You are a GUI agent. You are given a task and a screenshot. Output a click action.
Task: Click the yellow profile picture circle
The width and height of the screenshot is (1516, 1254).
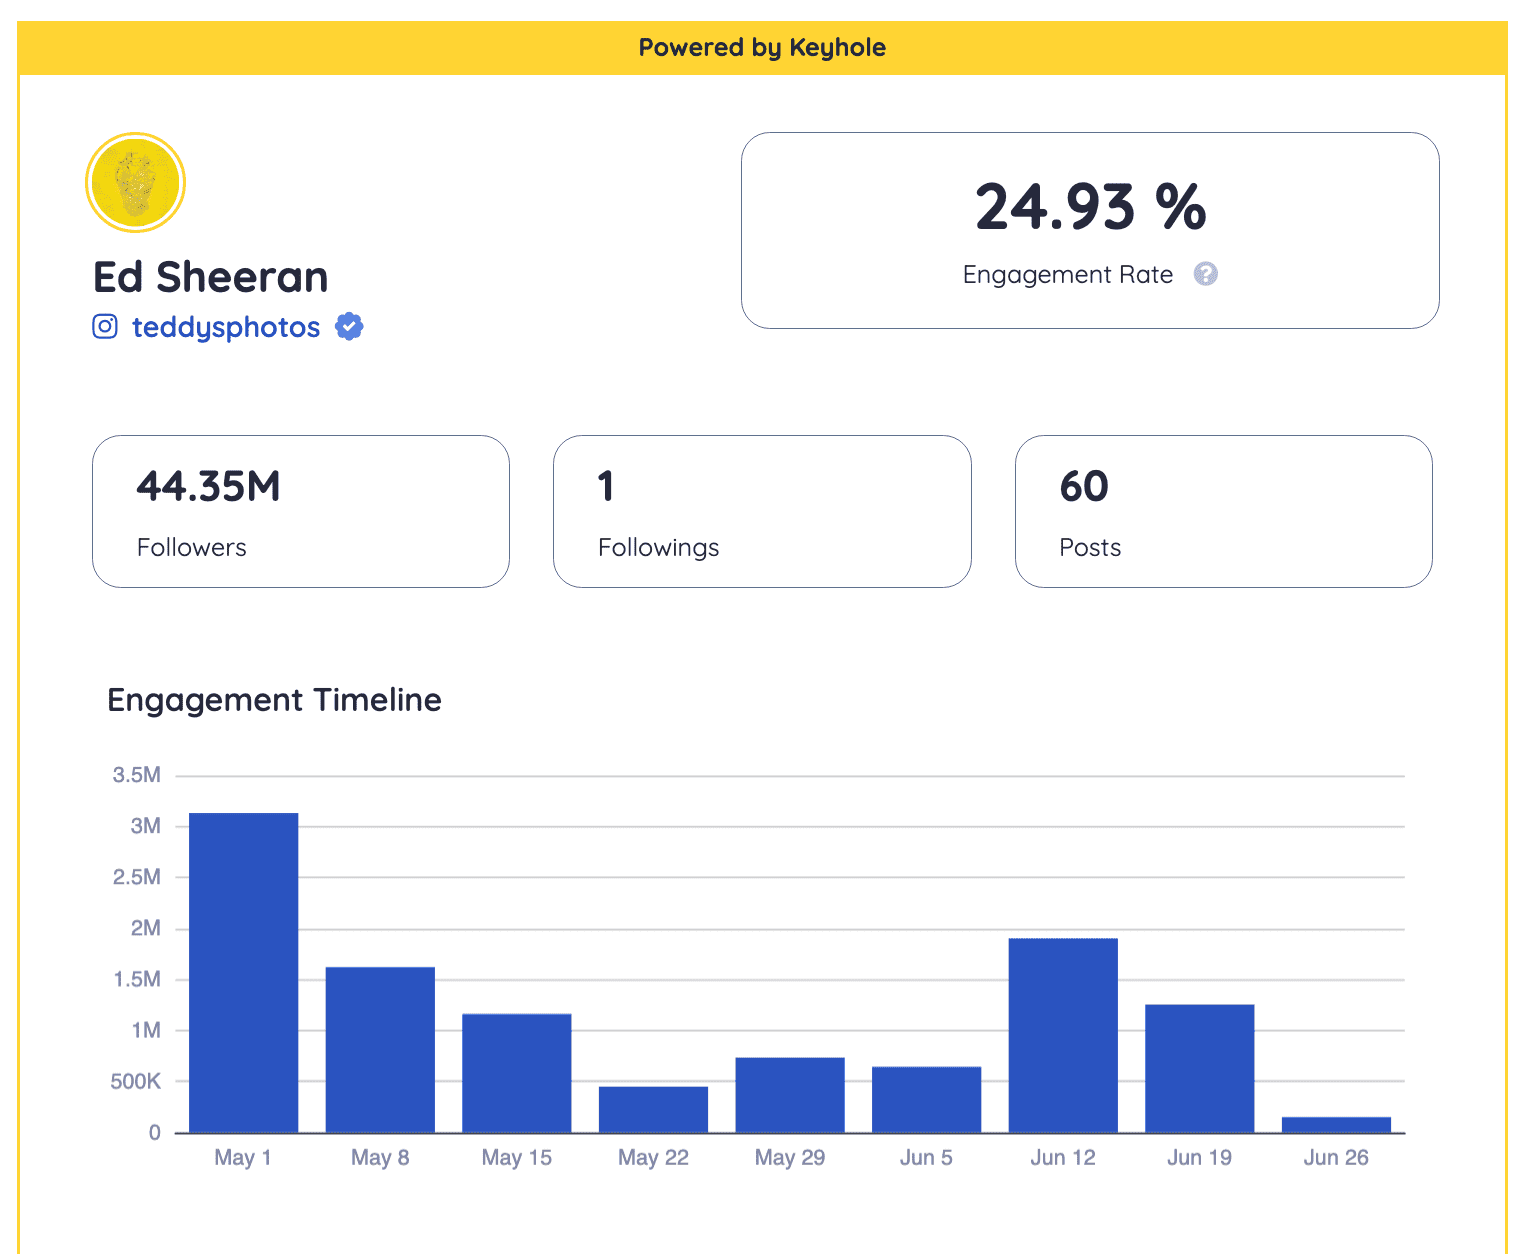point(135,181)
